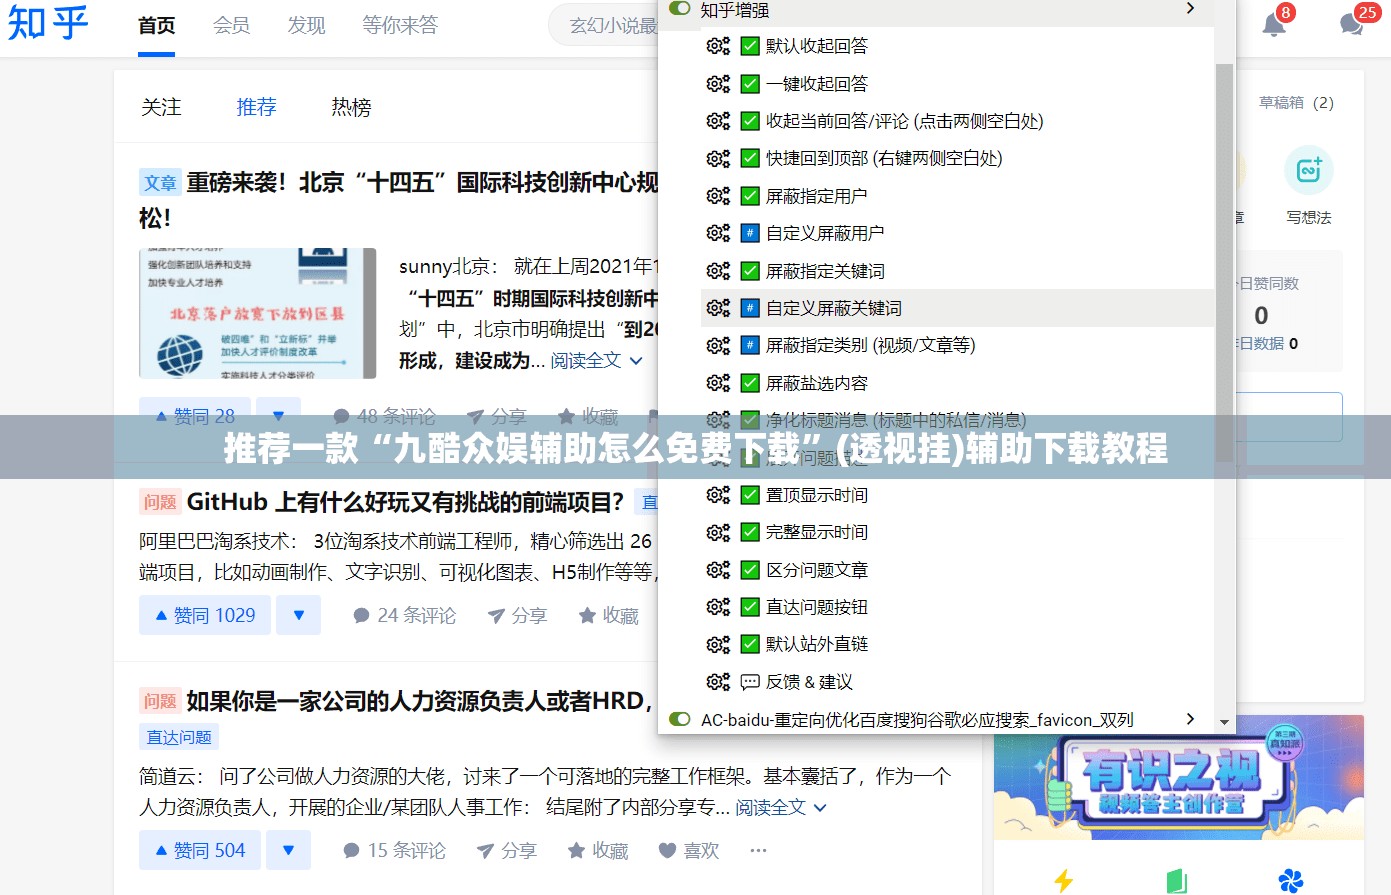Click gear icon beside 屏蔽盐选内容
Viewport: 1391px width, 895px height.
[718, 383]
